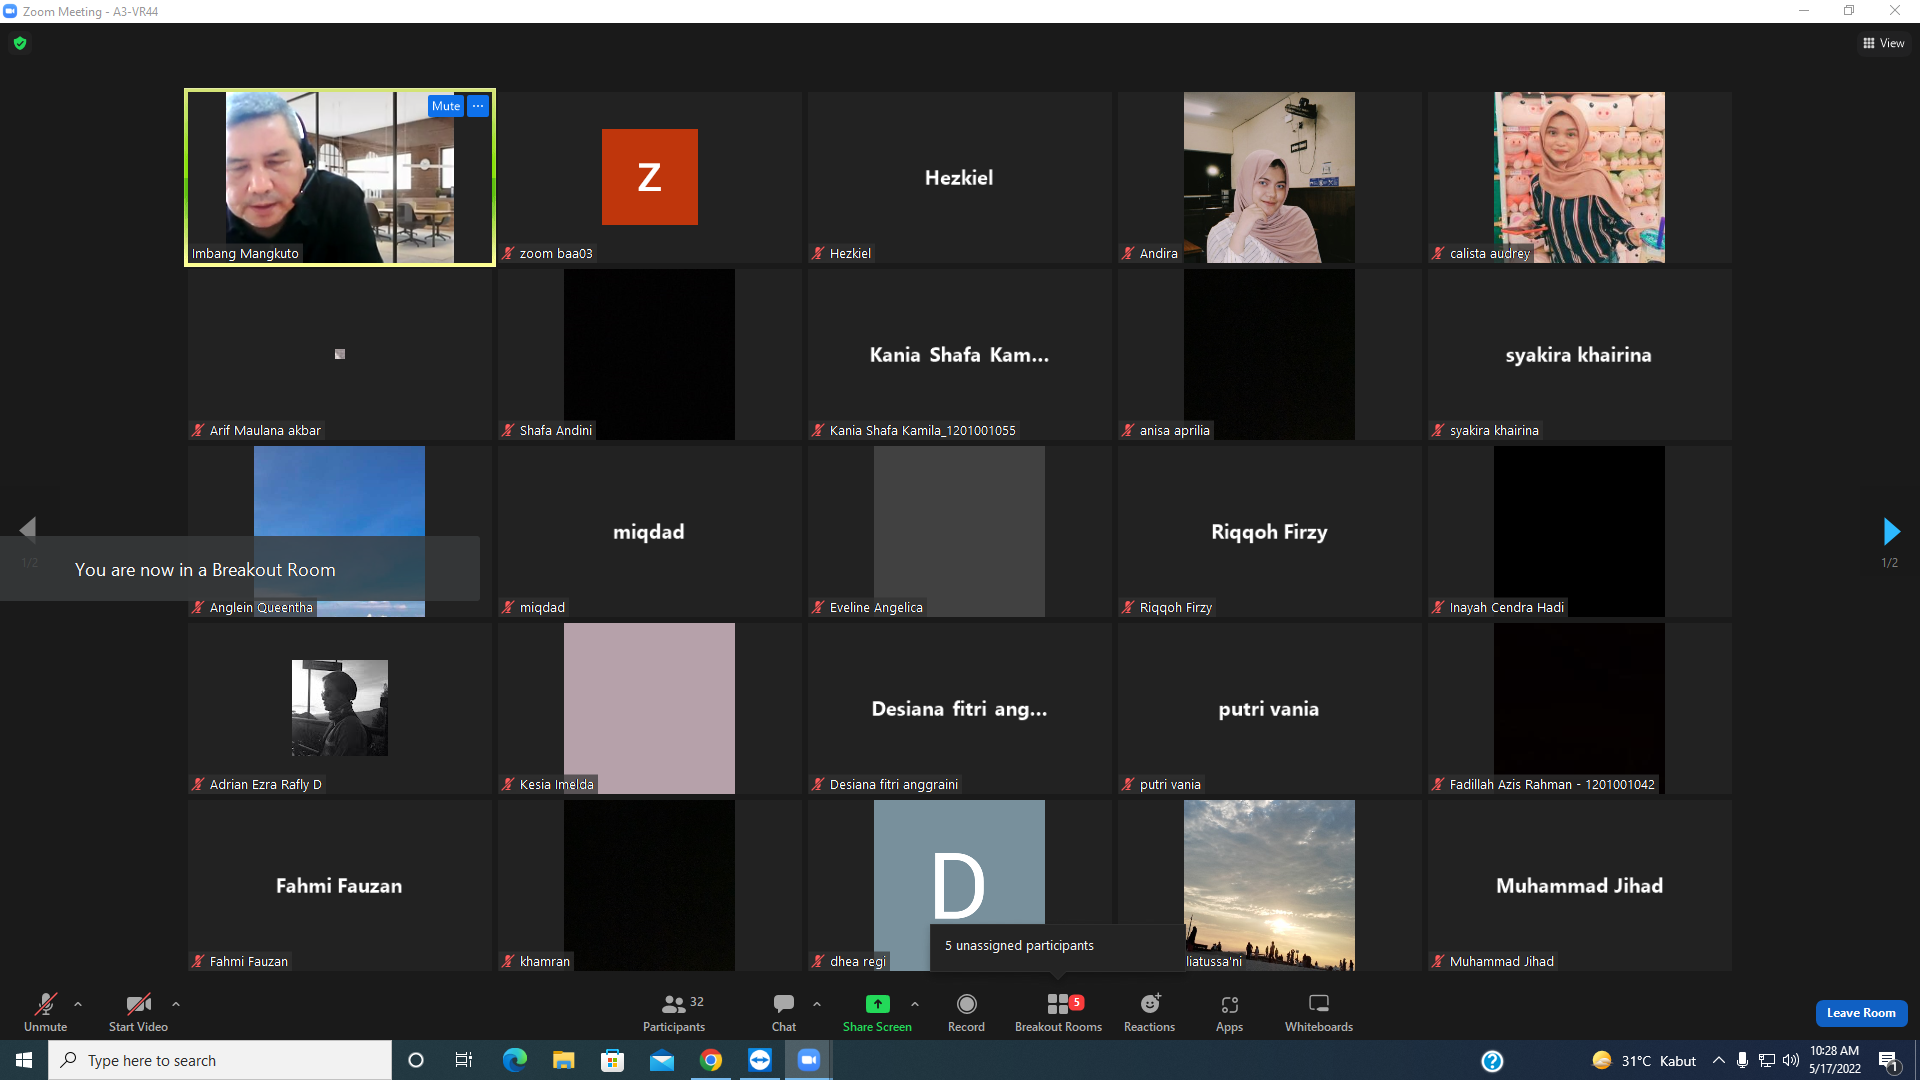This screenshot has width=1920, height=1080.
Task: Open the Participants panel
Action: tap(674, 1012)
